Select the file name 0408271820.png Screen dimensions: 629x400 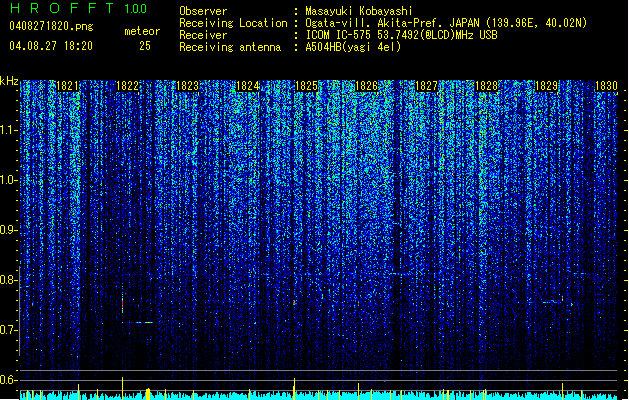pyautogui.click(x=51, y=26)
